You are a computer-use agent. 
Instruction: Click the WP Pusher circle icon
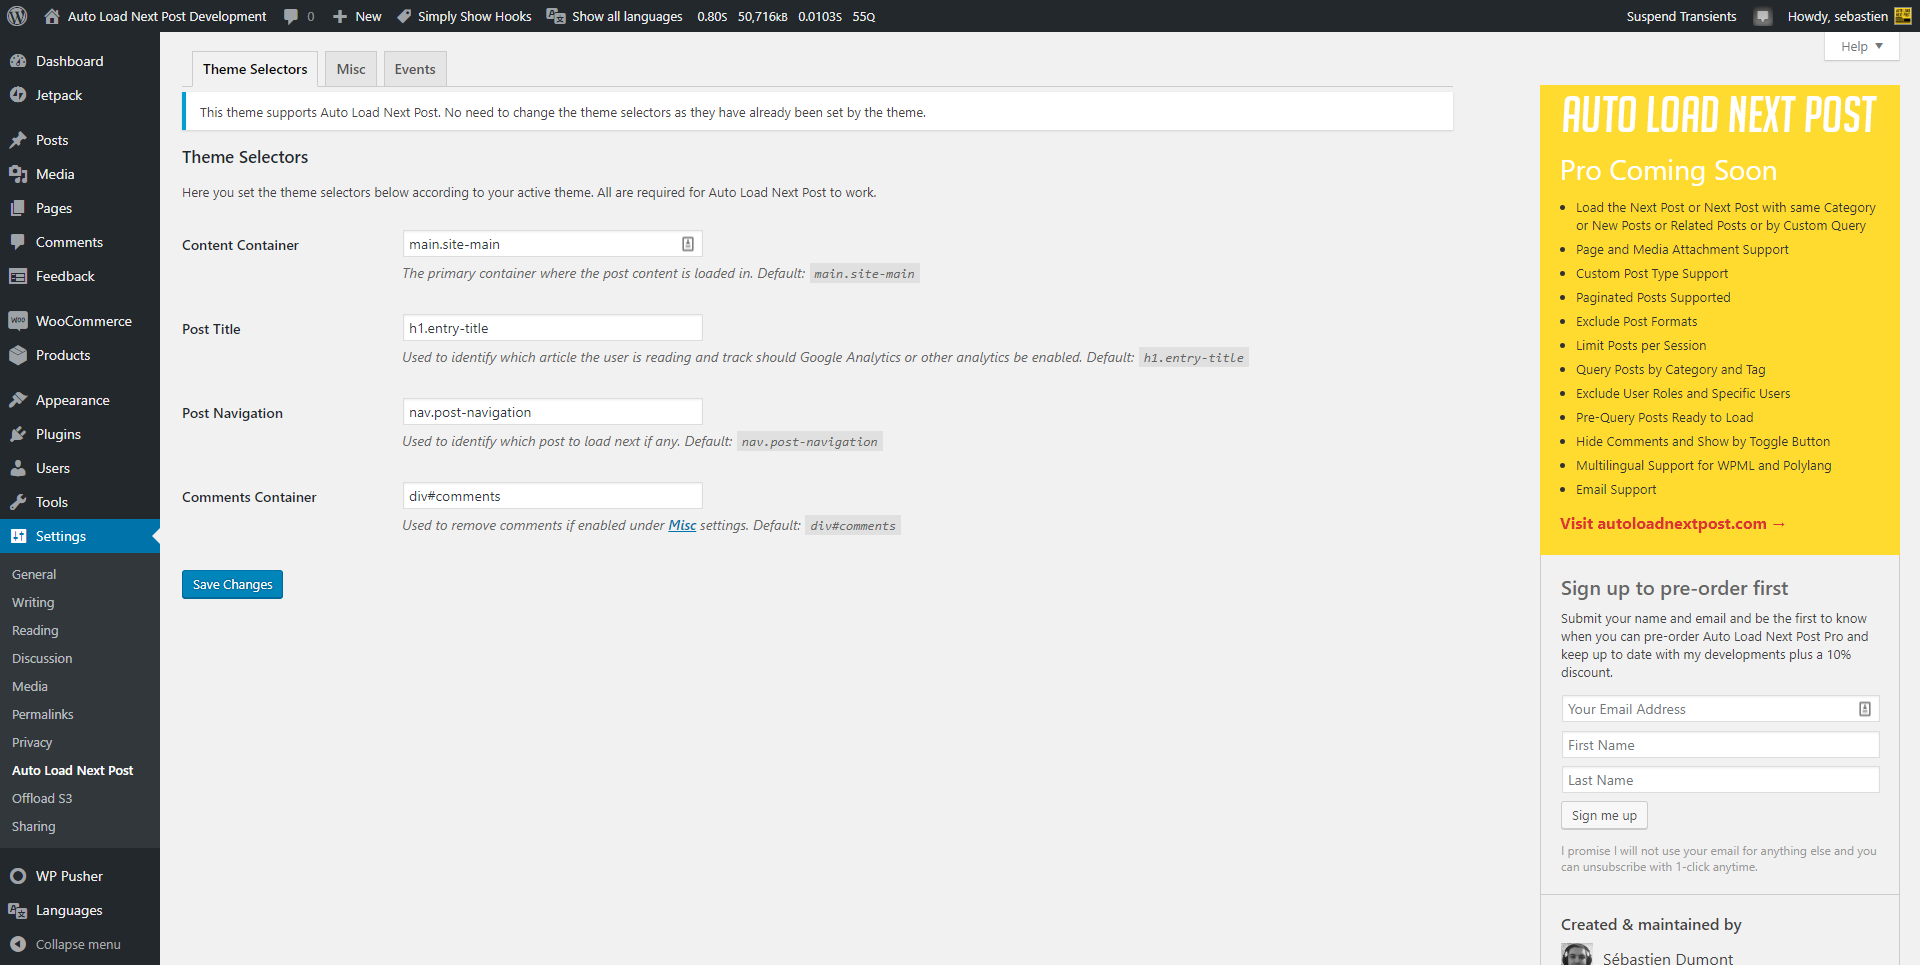tap(18, 876)
